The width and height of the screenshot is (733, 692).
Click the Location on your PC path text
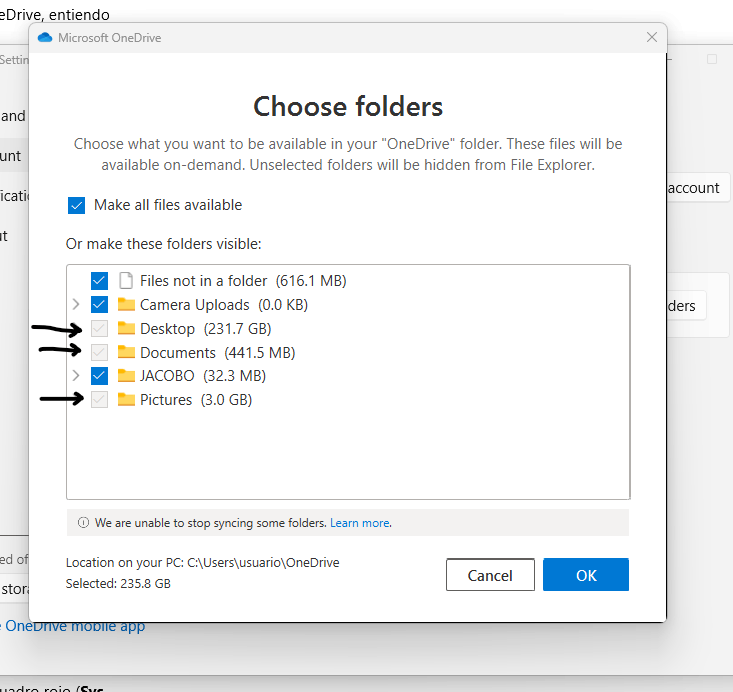tap(202, 562)
